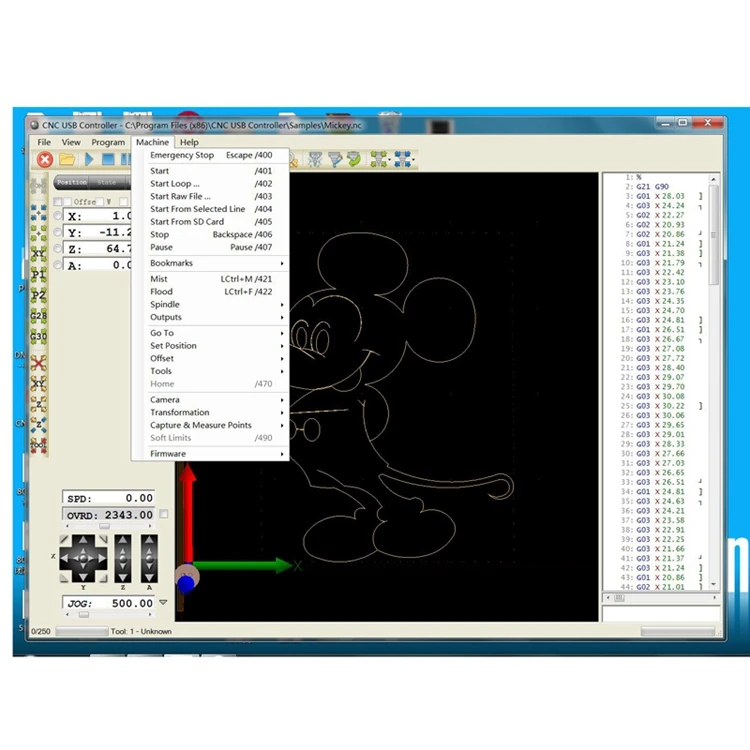Switch to the State tab

pyautogui.click(x=107, y=182)
